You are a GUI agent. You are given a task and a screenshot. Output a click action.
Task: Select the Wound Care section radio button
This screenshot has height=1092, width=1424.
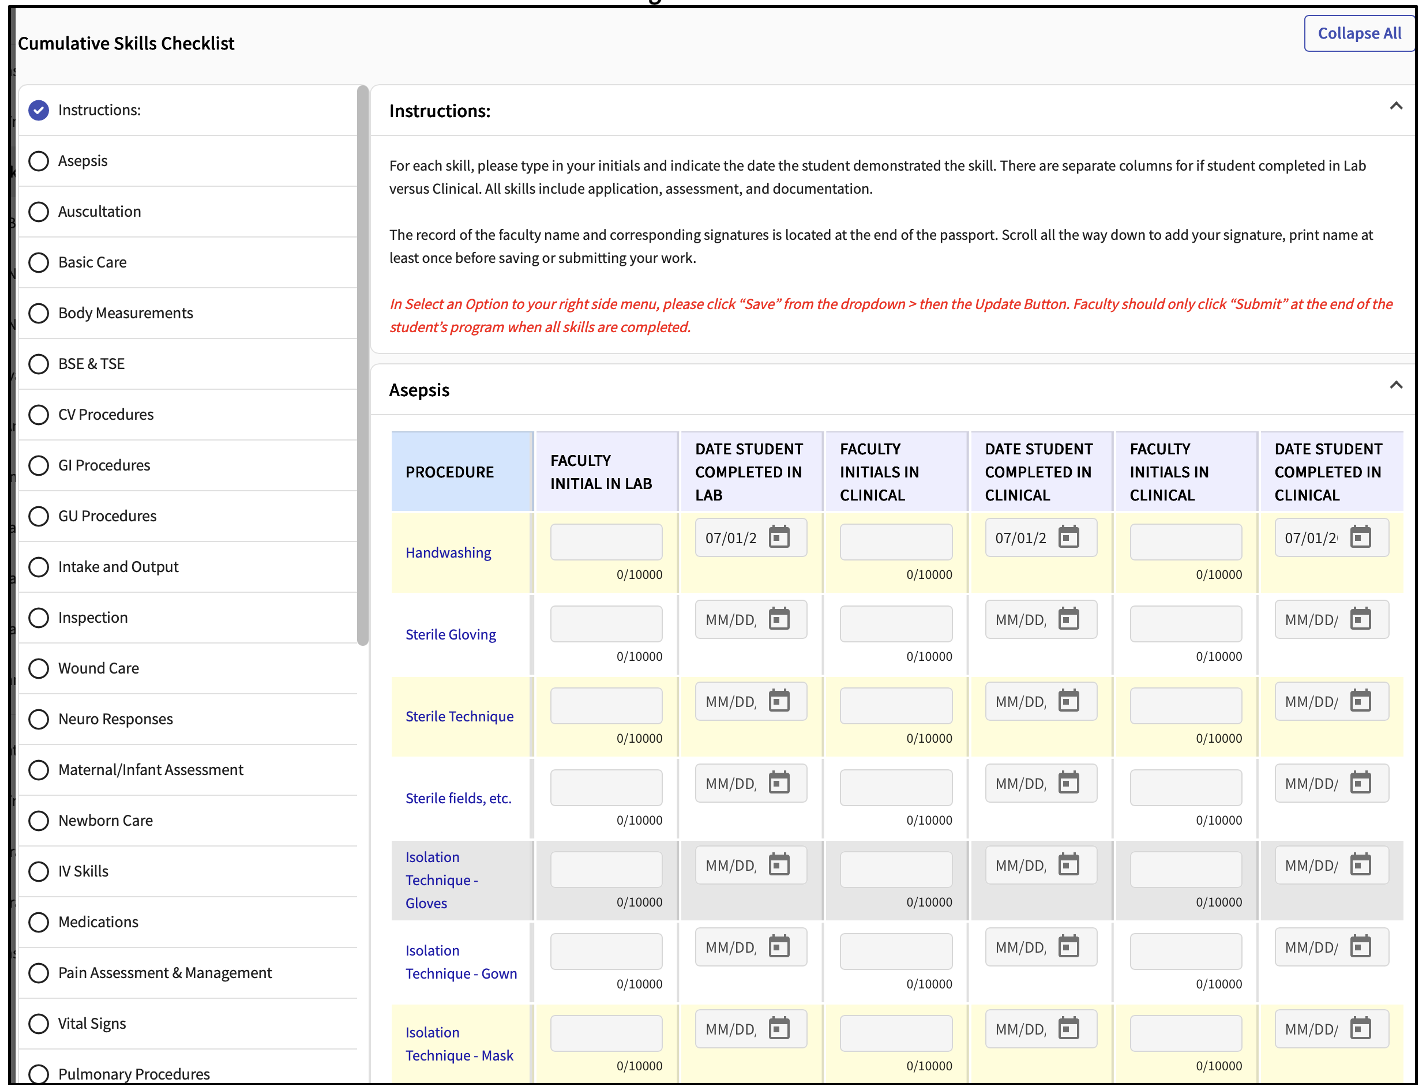pos(39,669)
